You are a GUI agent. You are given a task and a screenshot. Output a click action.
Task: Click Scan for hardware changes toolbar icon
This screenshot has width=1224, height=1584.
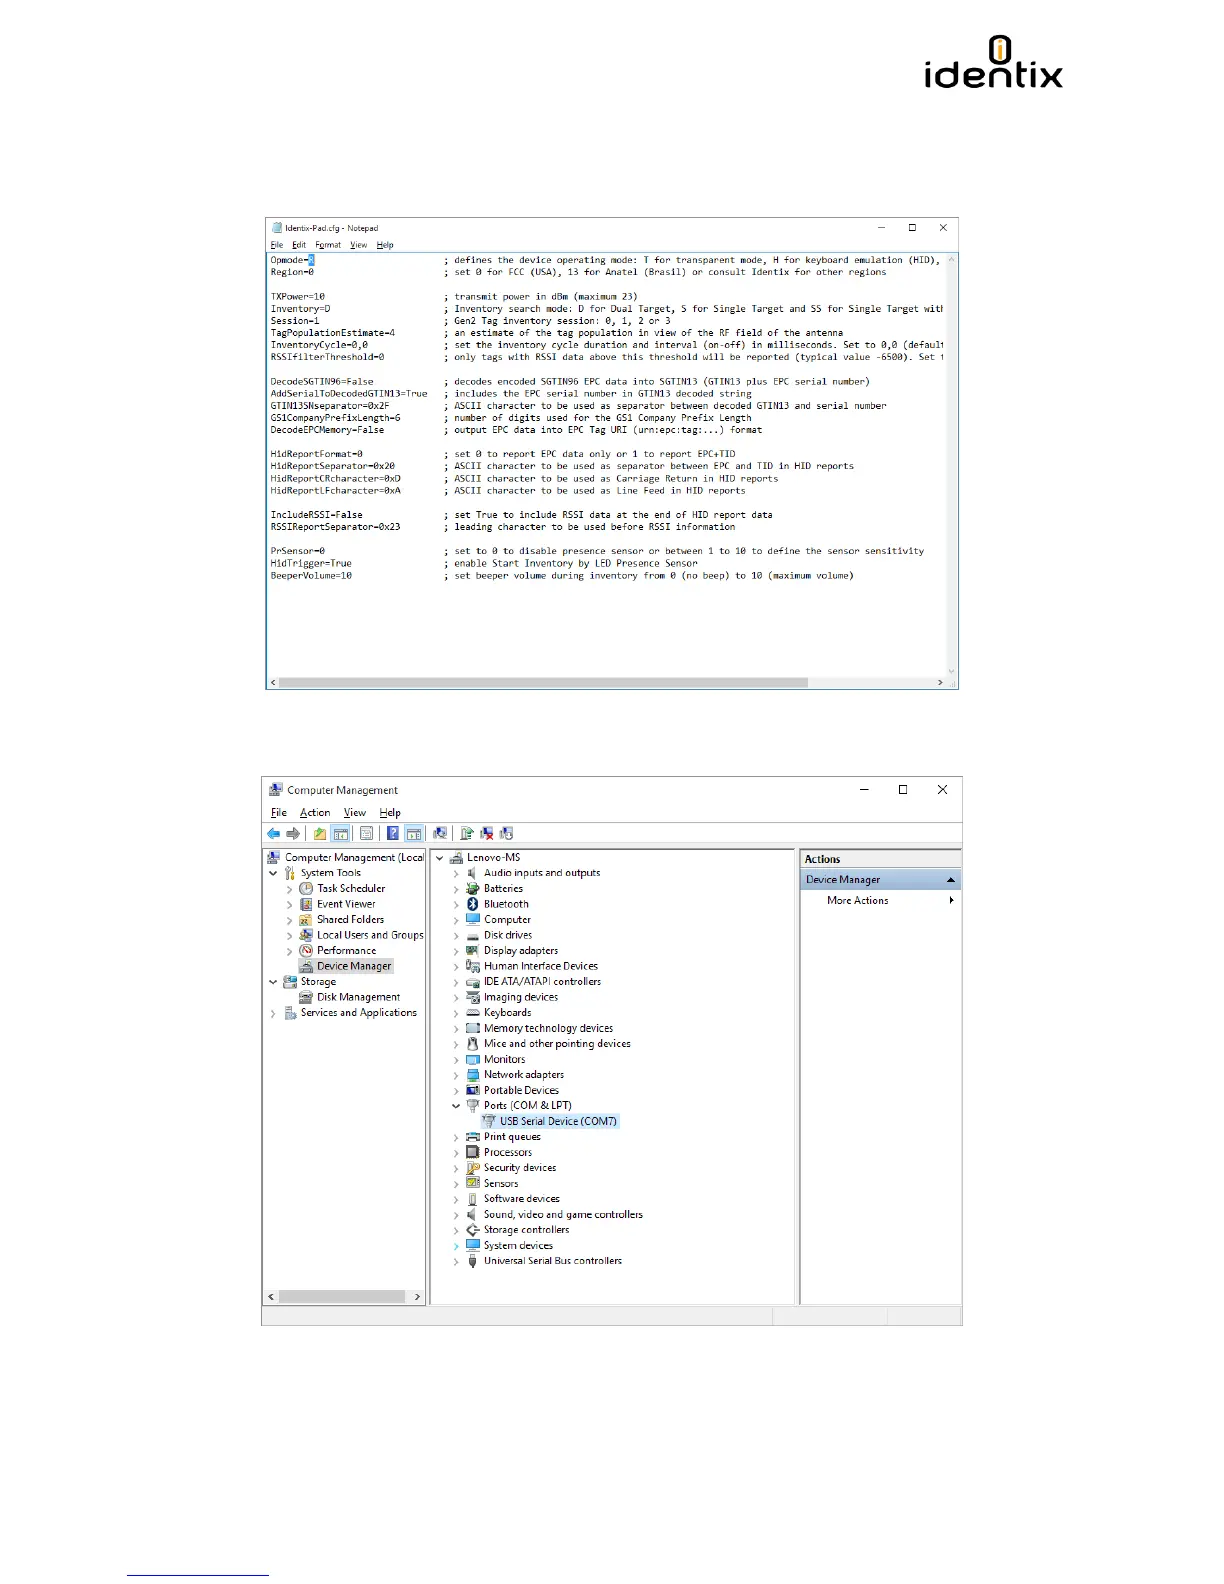point(440,833)
